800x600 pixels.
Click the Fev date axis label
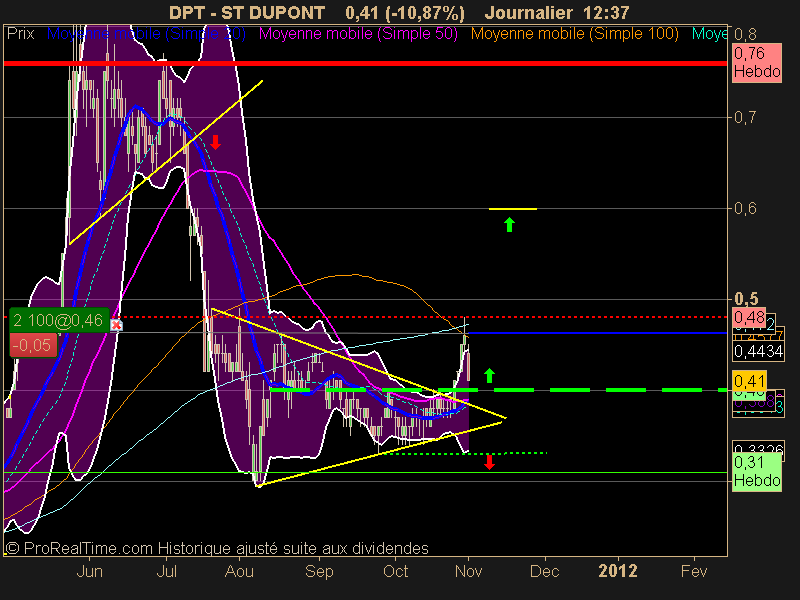(x=694, y=571)
